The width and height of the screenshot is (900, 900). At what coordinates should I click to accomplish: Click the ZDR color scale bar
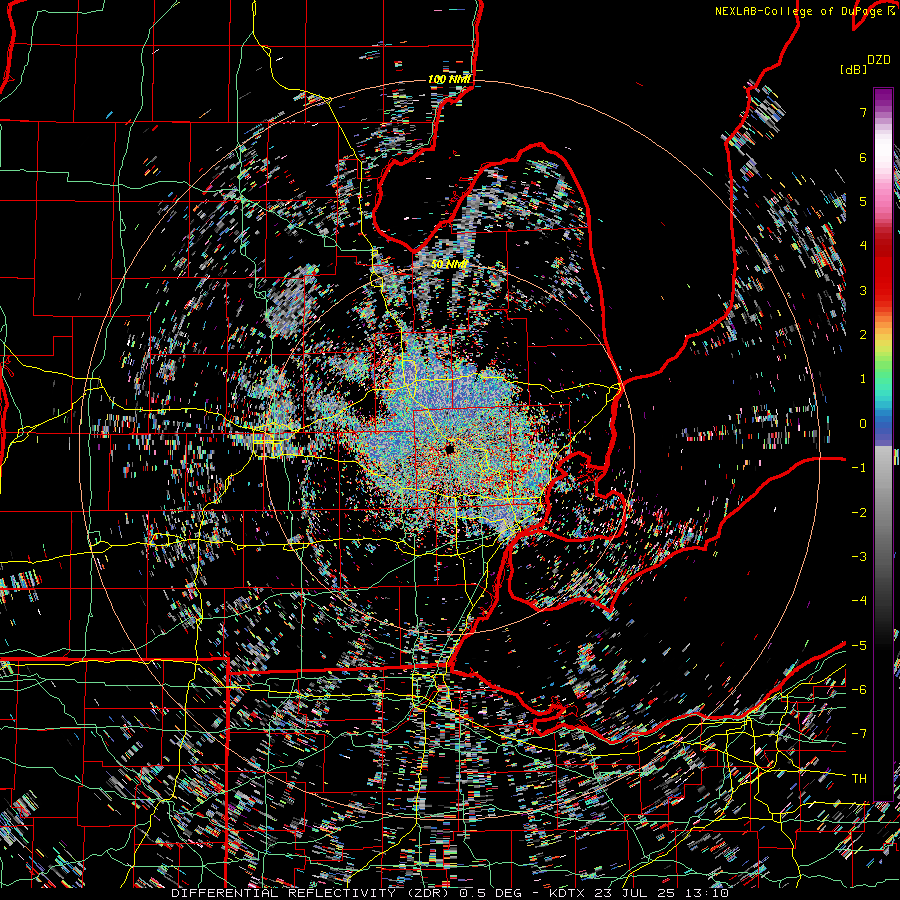click(x=883, y=444)
